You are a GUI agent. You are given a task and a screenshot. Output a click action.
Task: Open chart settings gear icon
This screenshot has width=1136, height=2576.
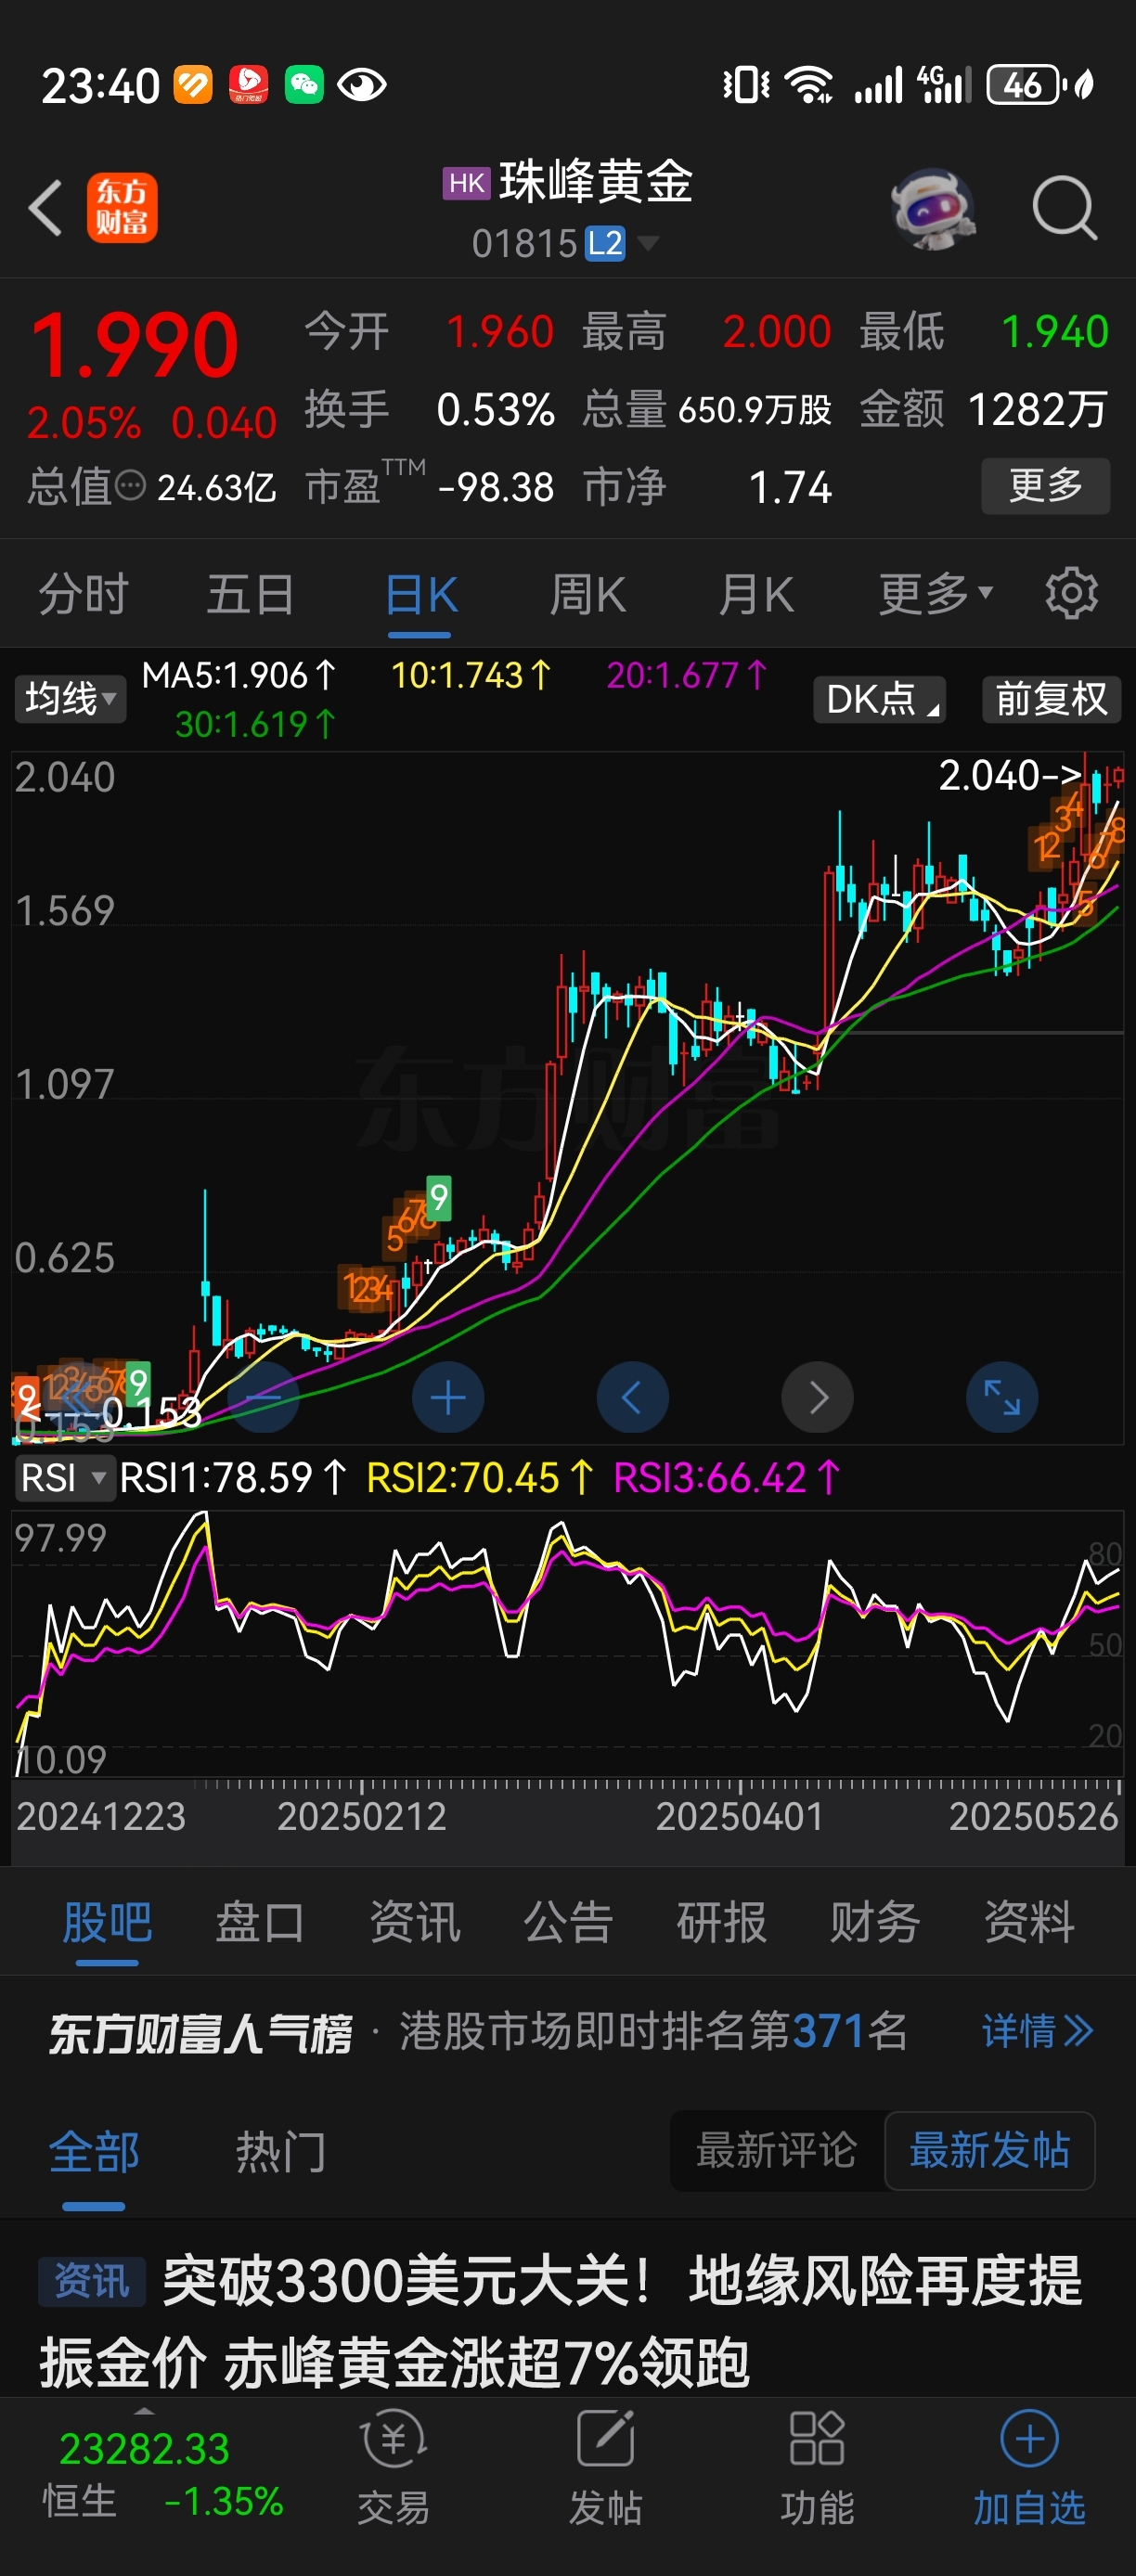[x=1071, y=594]
